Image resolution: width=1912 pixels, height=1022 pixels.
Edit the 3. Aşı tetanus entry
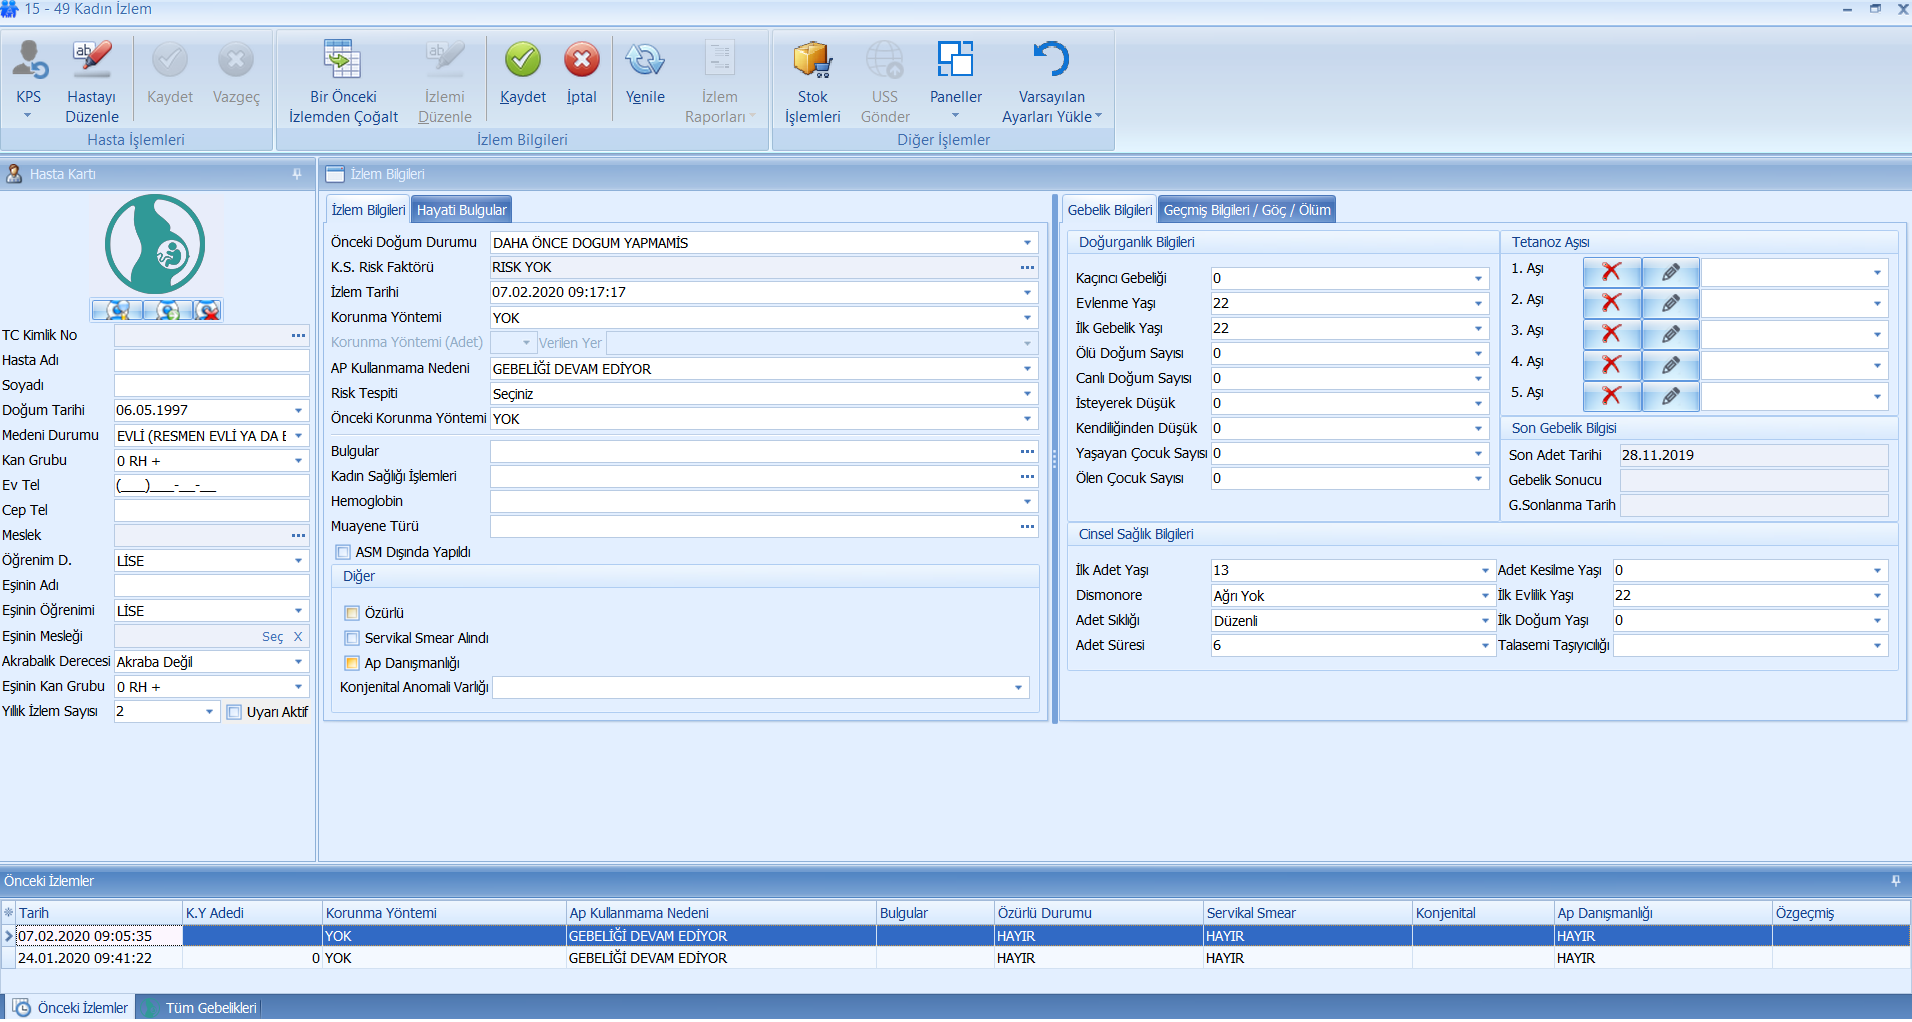point(1670,334)
